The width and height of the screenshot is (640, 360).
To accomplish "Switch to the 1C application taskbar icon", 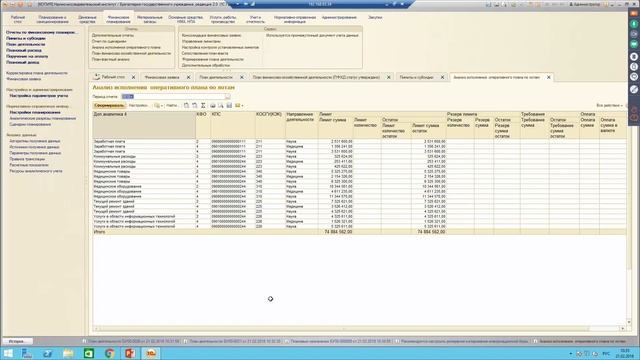I will (151, 353).
